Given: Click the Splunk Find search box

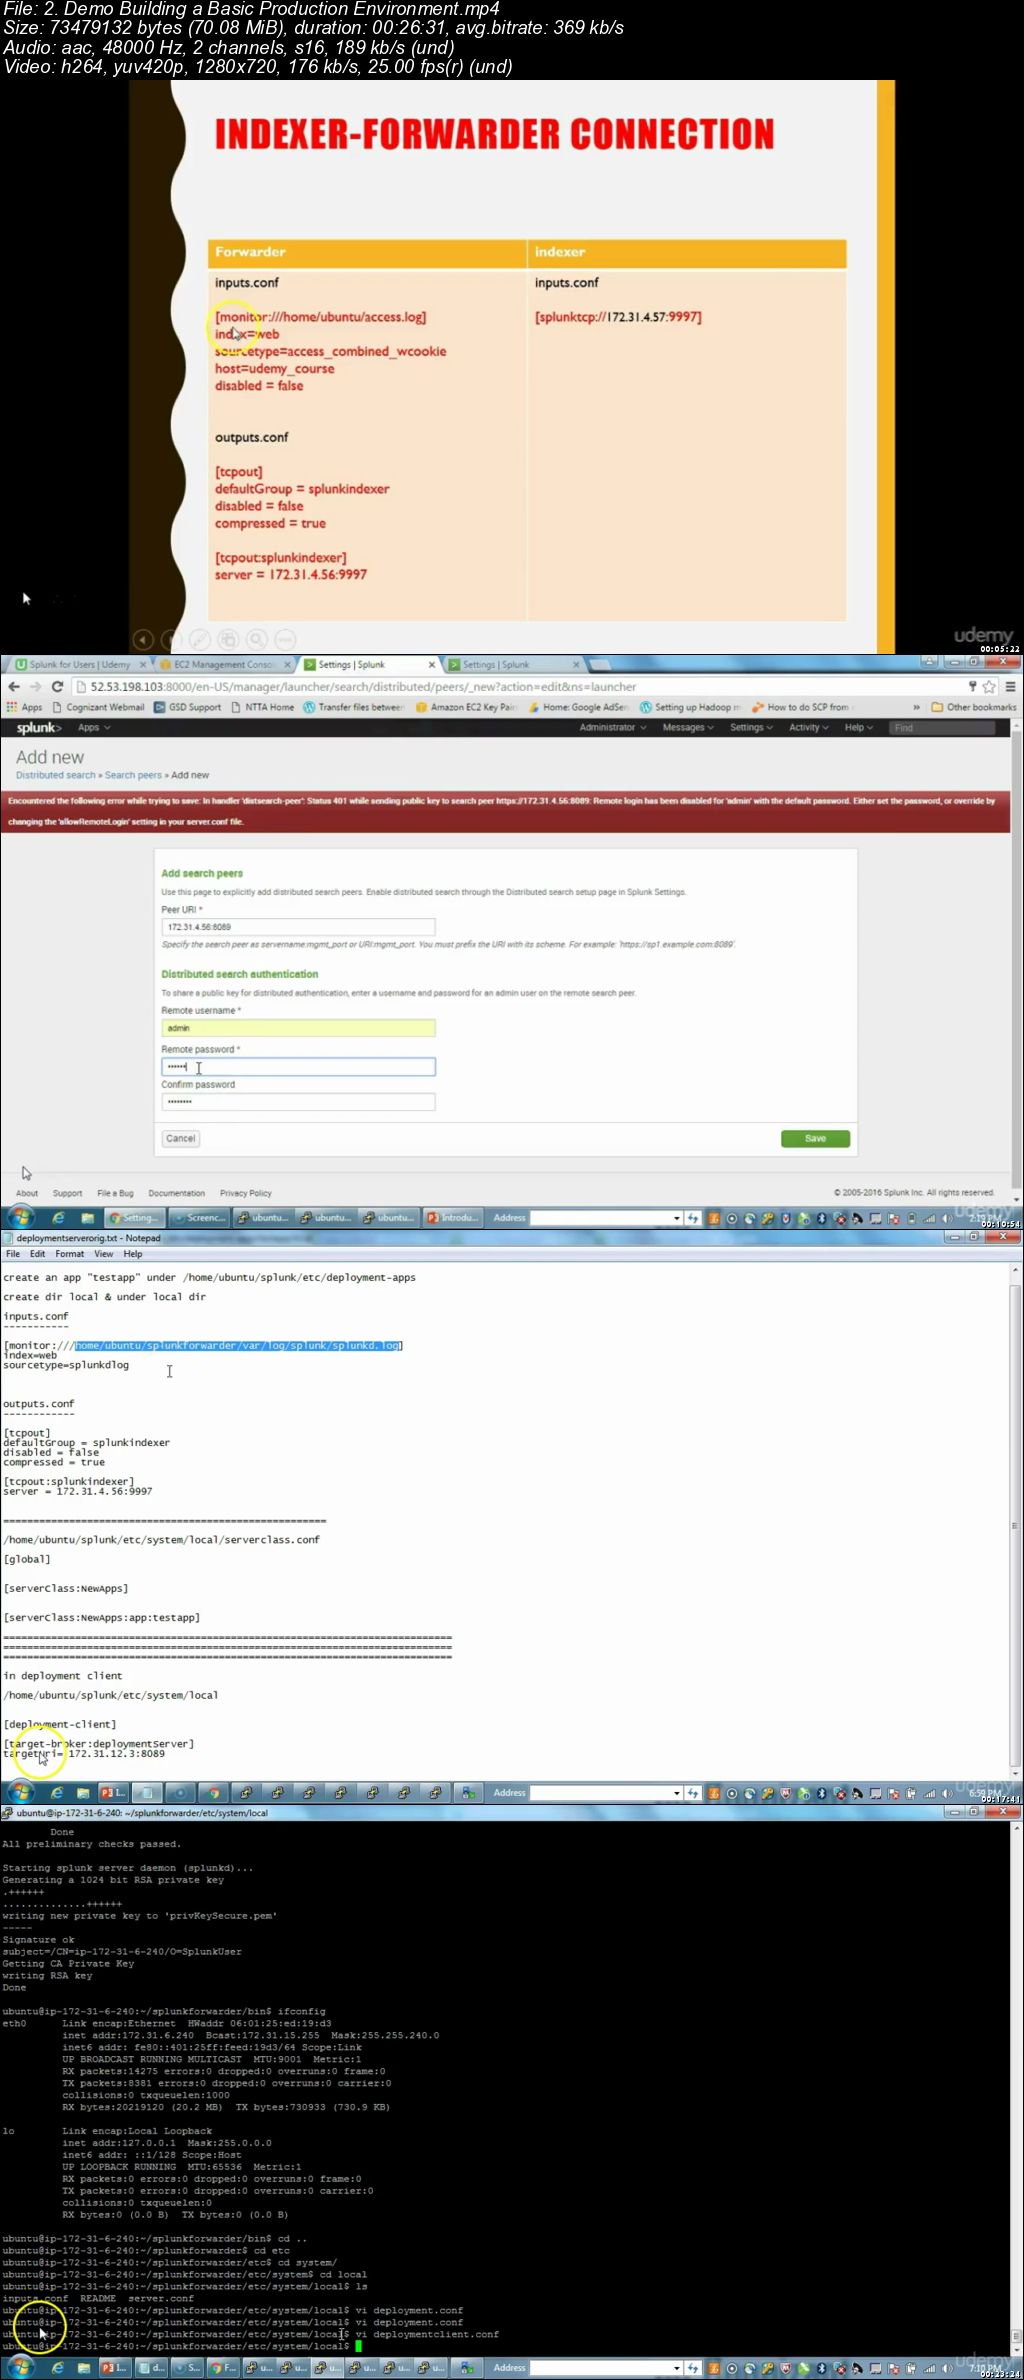Looking at the screenshot, I should pyautogui.click(x=943, y=728).
